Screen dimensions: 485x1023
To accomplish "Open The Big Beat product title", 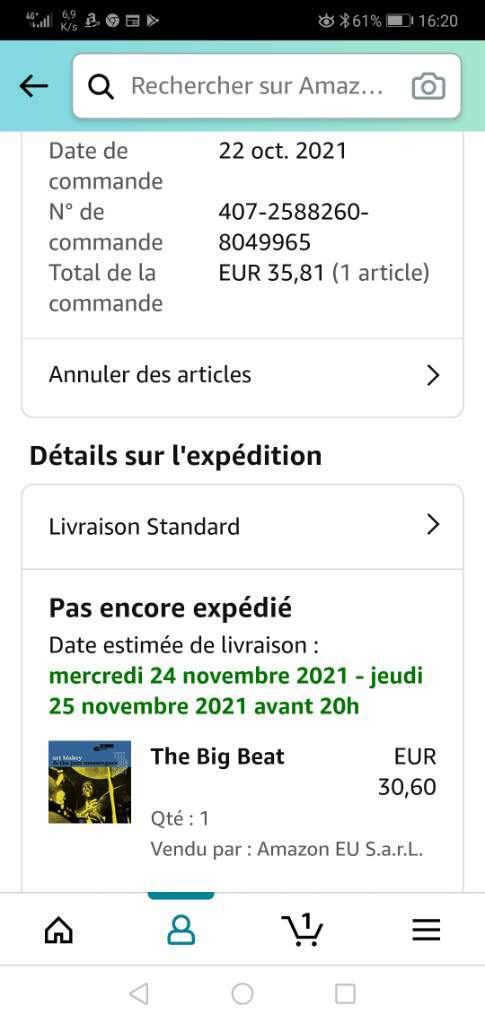I will 217,757.
